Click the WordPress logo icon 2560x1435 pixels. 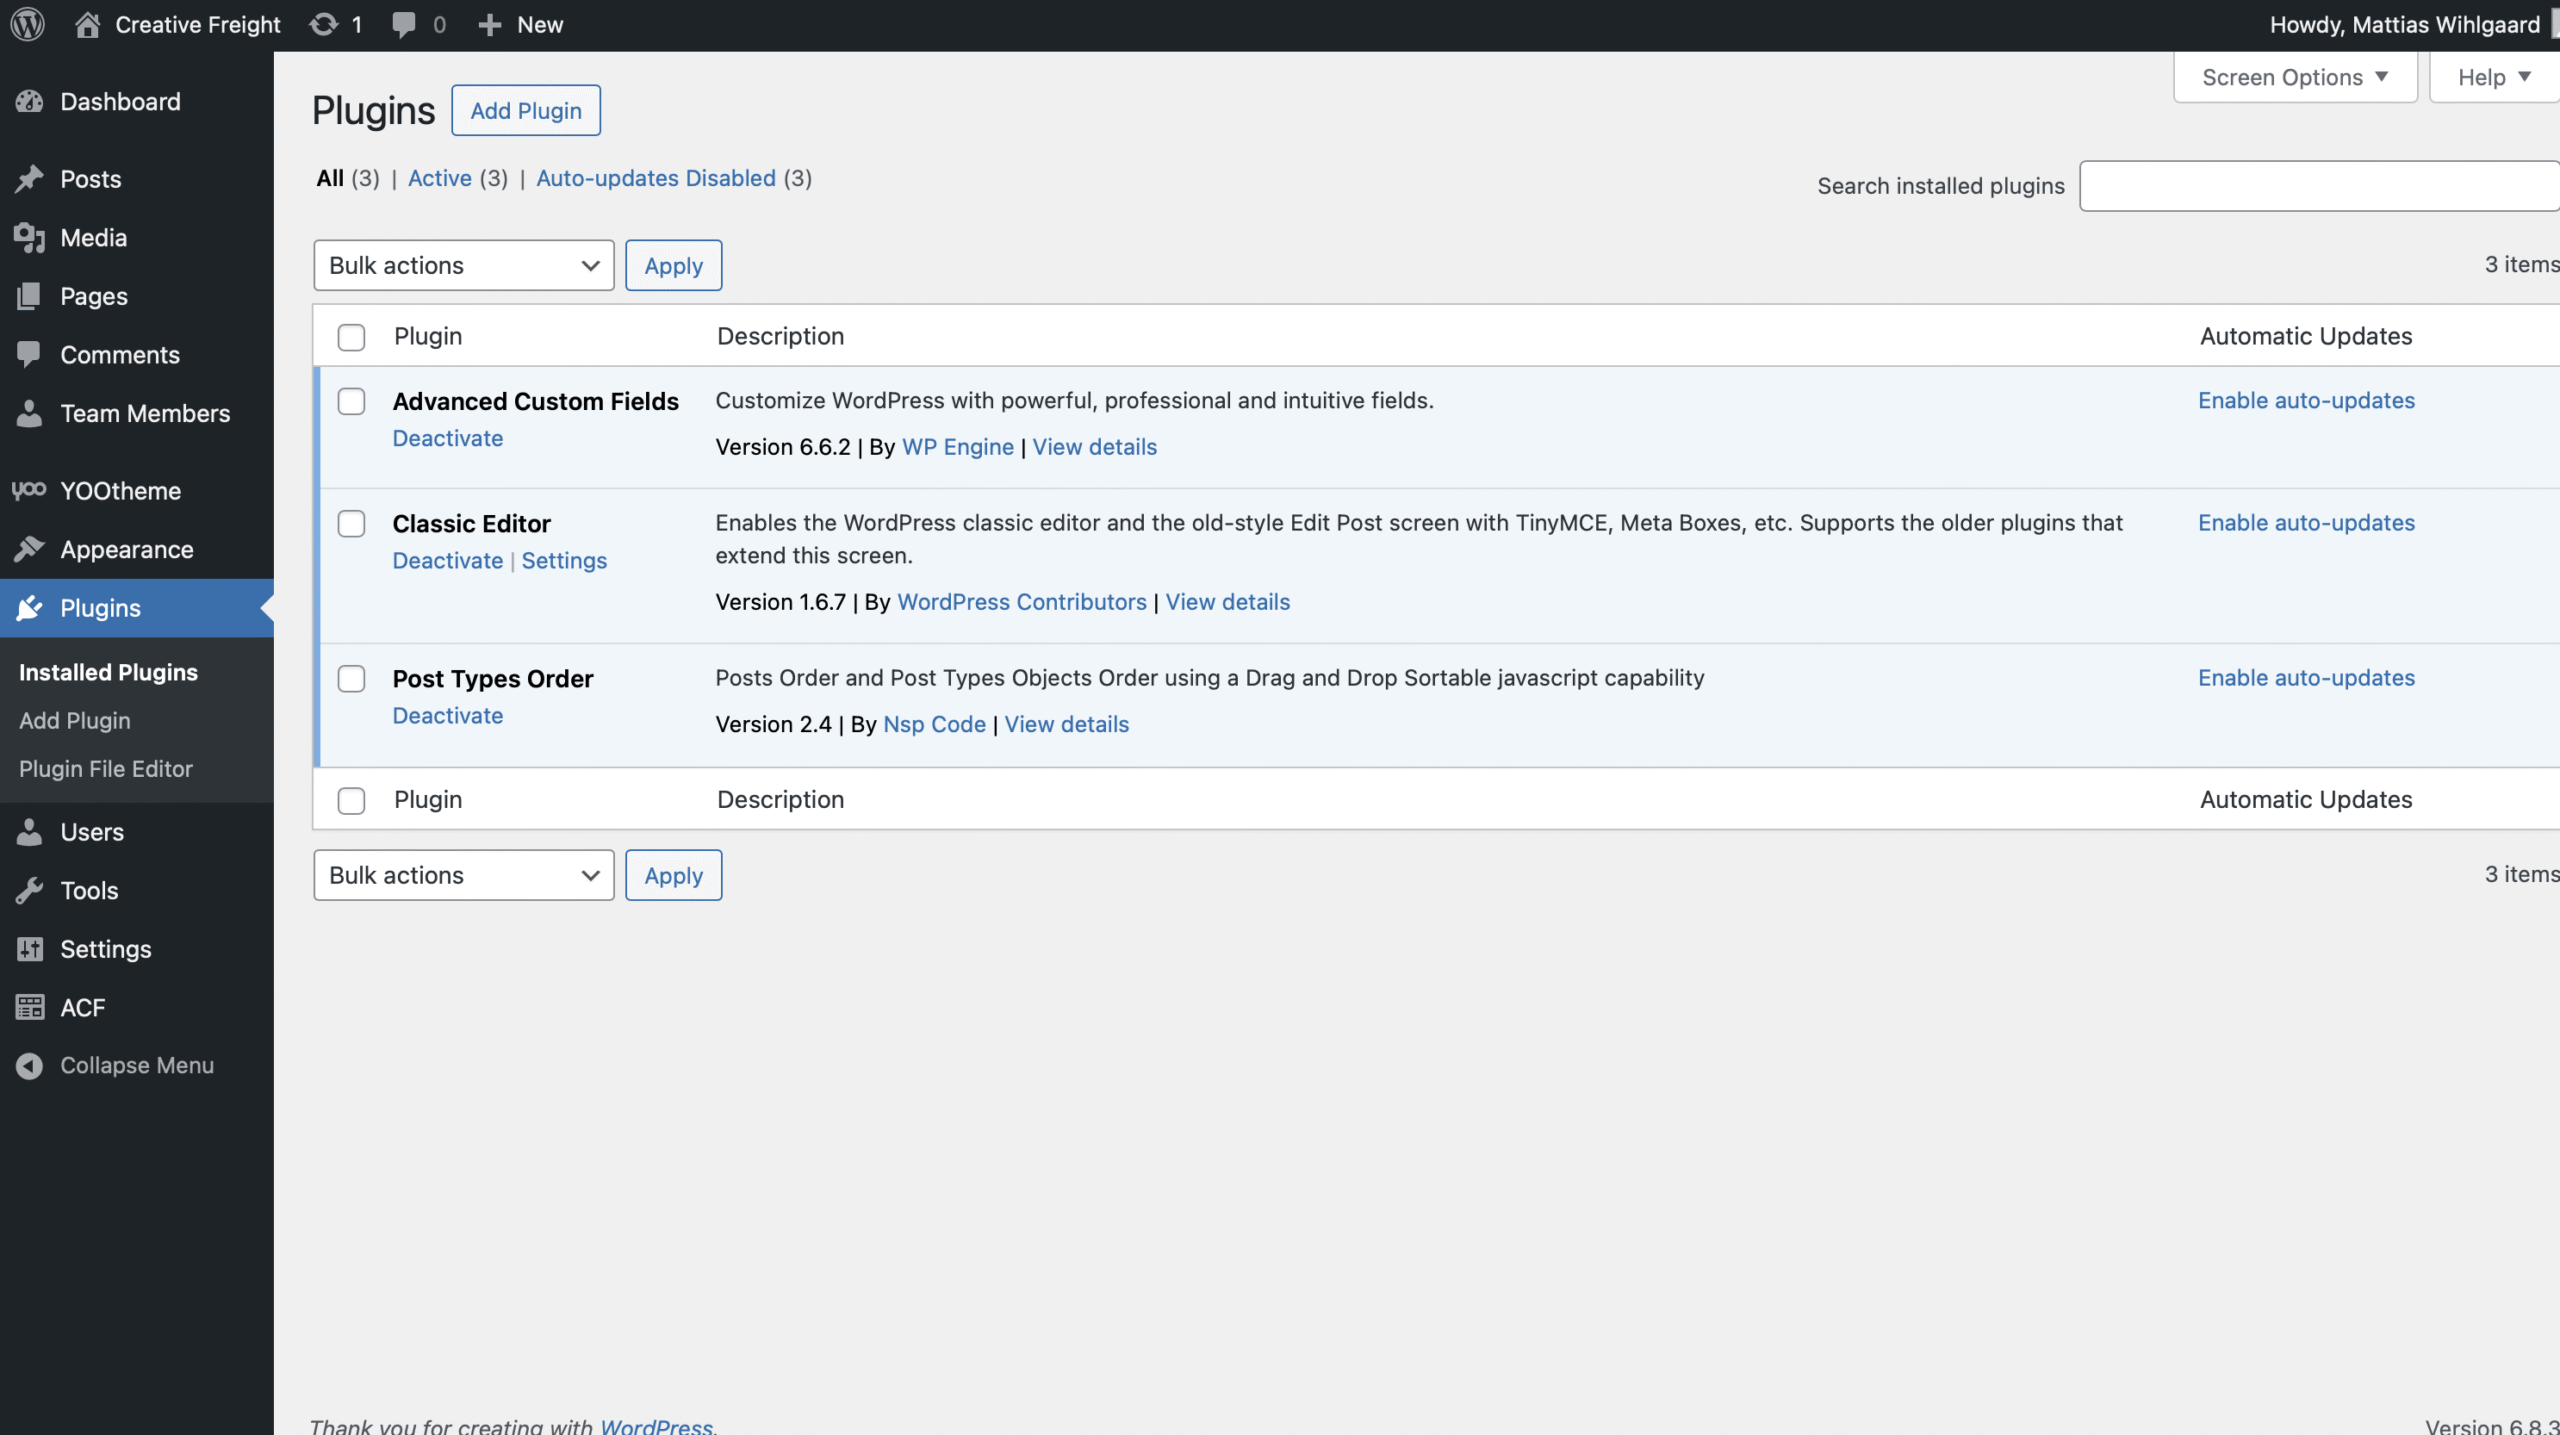point(28,24)
